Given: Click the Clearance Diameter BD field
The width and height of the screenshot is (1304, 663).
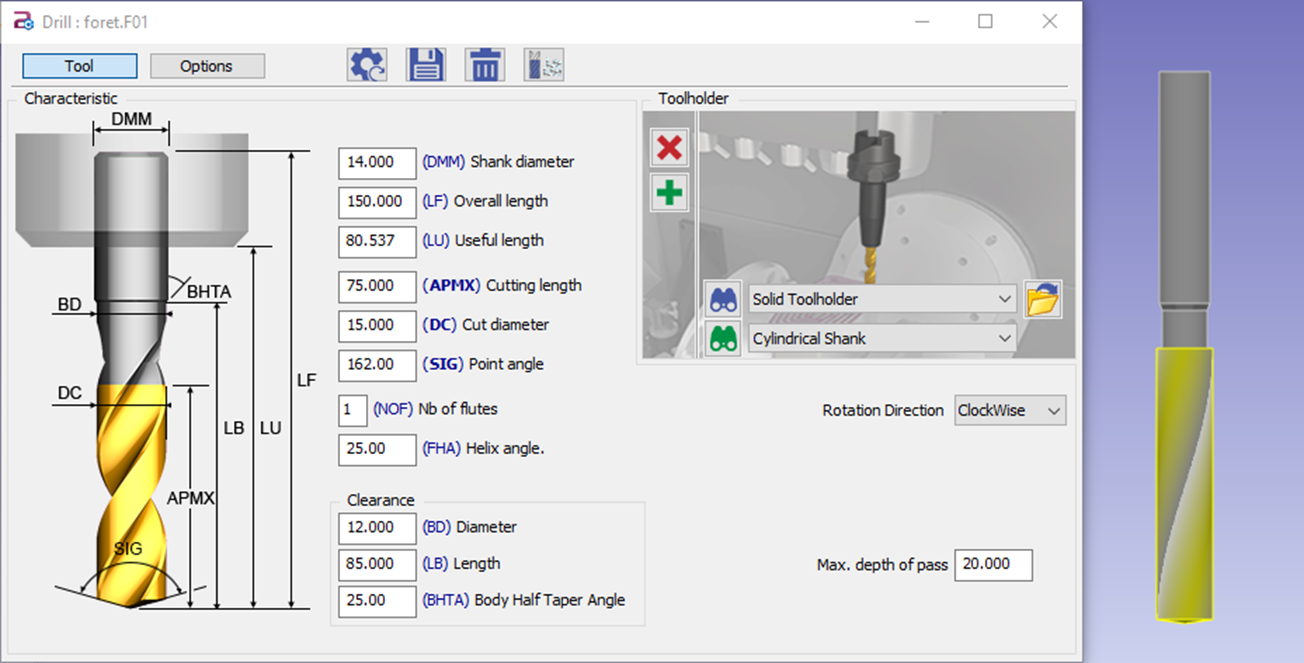Looking at the screenshot, I should point(377,528).
